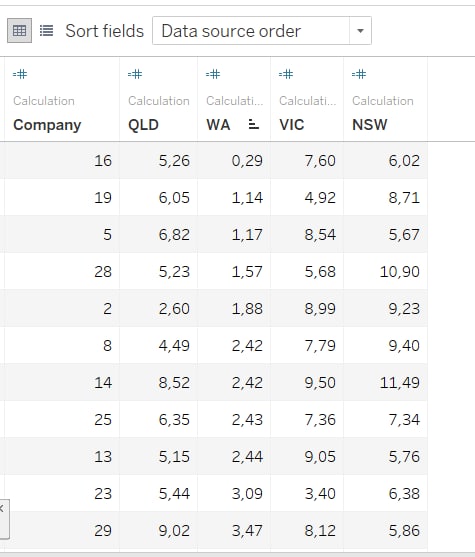Click the data type icon above NSW
This screenshot has height=557, width=475.
coord(359,74)
